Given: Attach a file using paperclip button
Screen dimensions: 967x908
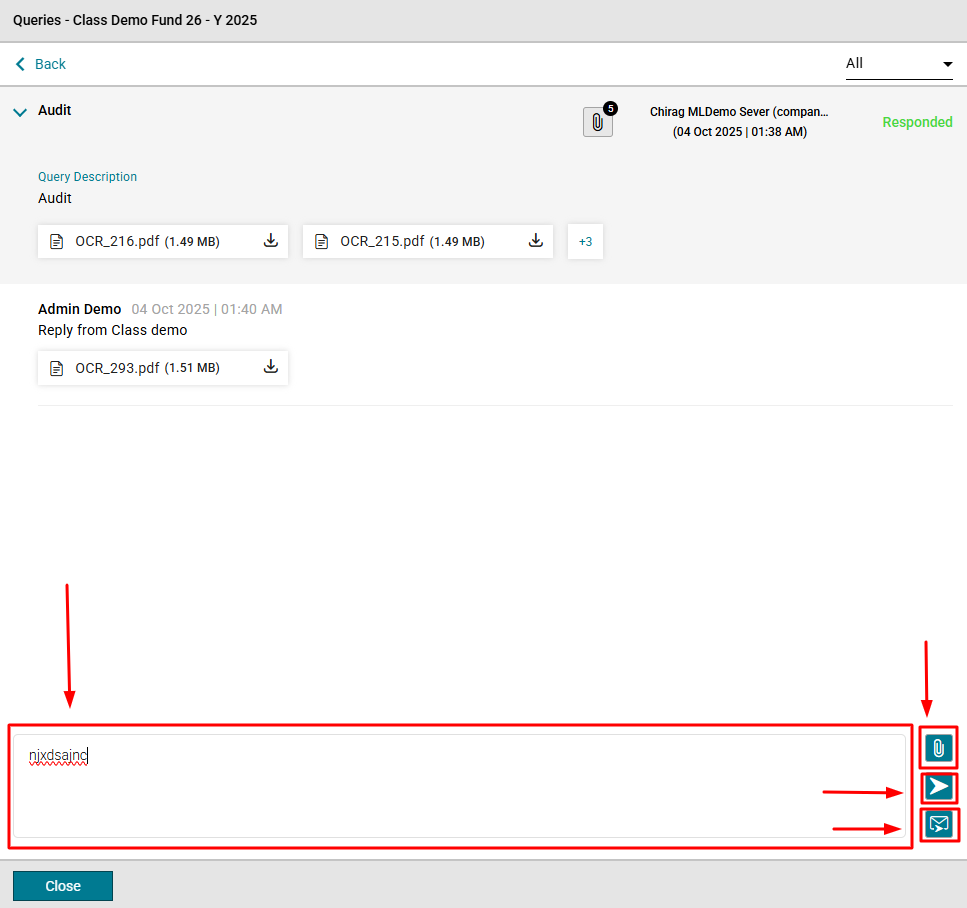Looking at the screenshot, I should click(938, 748).
